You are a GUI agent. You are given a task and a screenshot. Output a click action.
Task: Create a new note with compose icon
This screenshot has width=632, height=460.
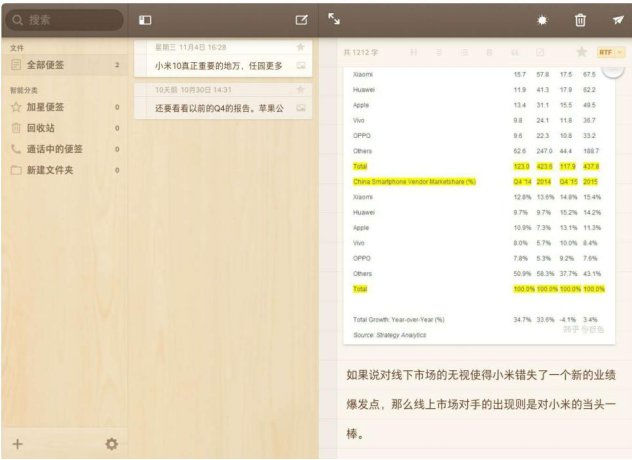click(301, 20)
